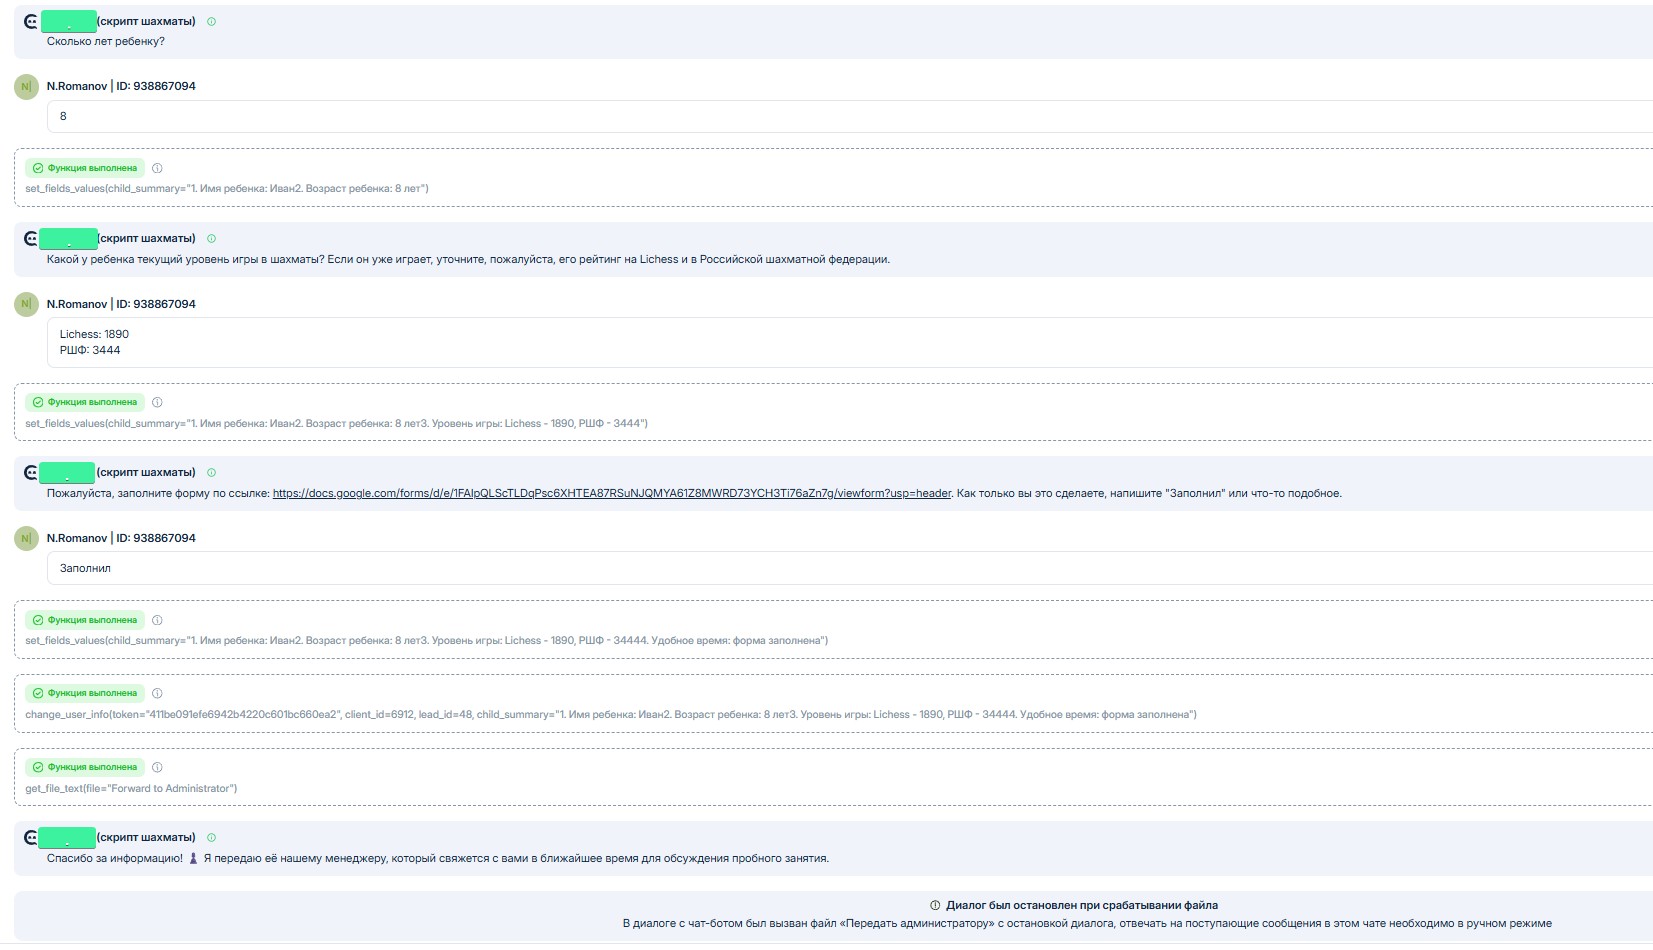Image resolution: width=1653 pixels, height=950 pixels.
Task: Click green info icon on "Сколько лет ребенку?" message header
Action: [211, 21]
